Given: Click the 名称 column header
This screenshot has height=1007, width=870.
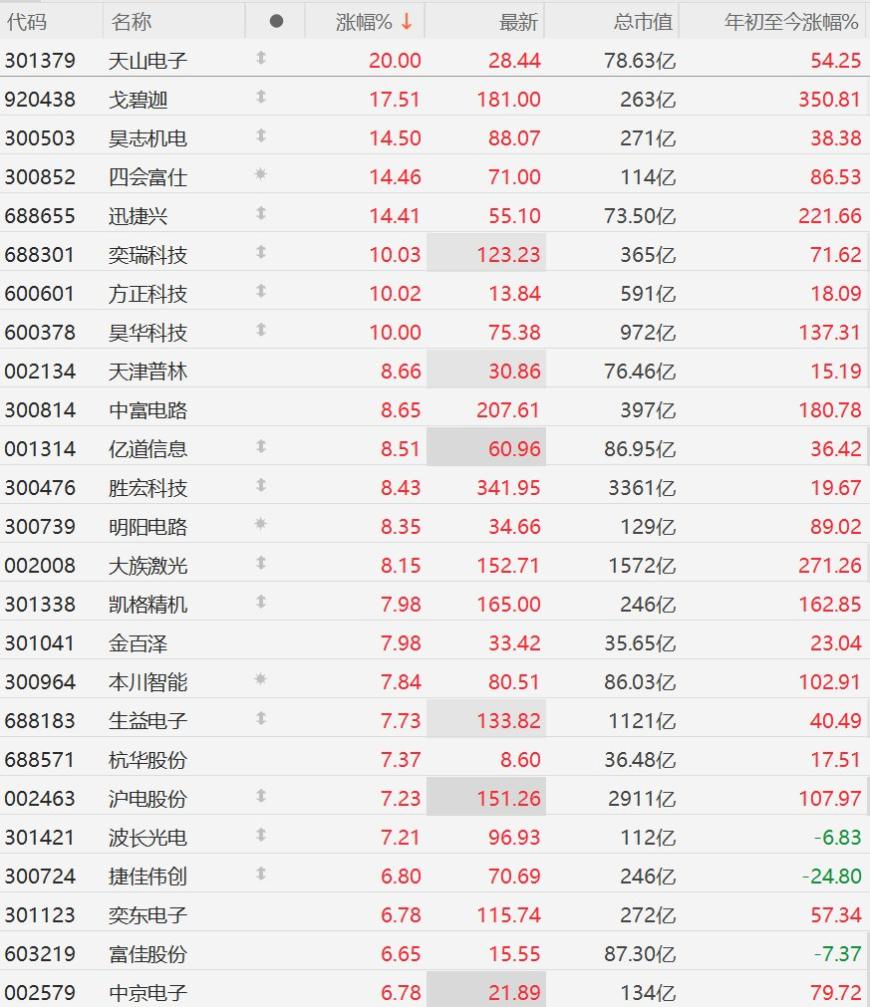Looking at the screenshot, I should click(x=131, y=22).
